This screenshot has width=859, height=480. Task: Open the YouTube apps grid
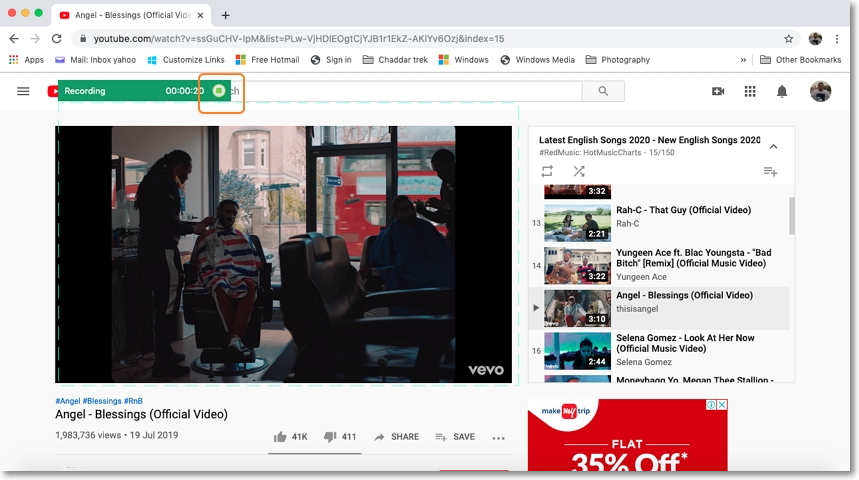[x=750, y=91]
